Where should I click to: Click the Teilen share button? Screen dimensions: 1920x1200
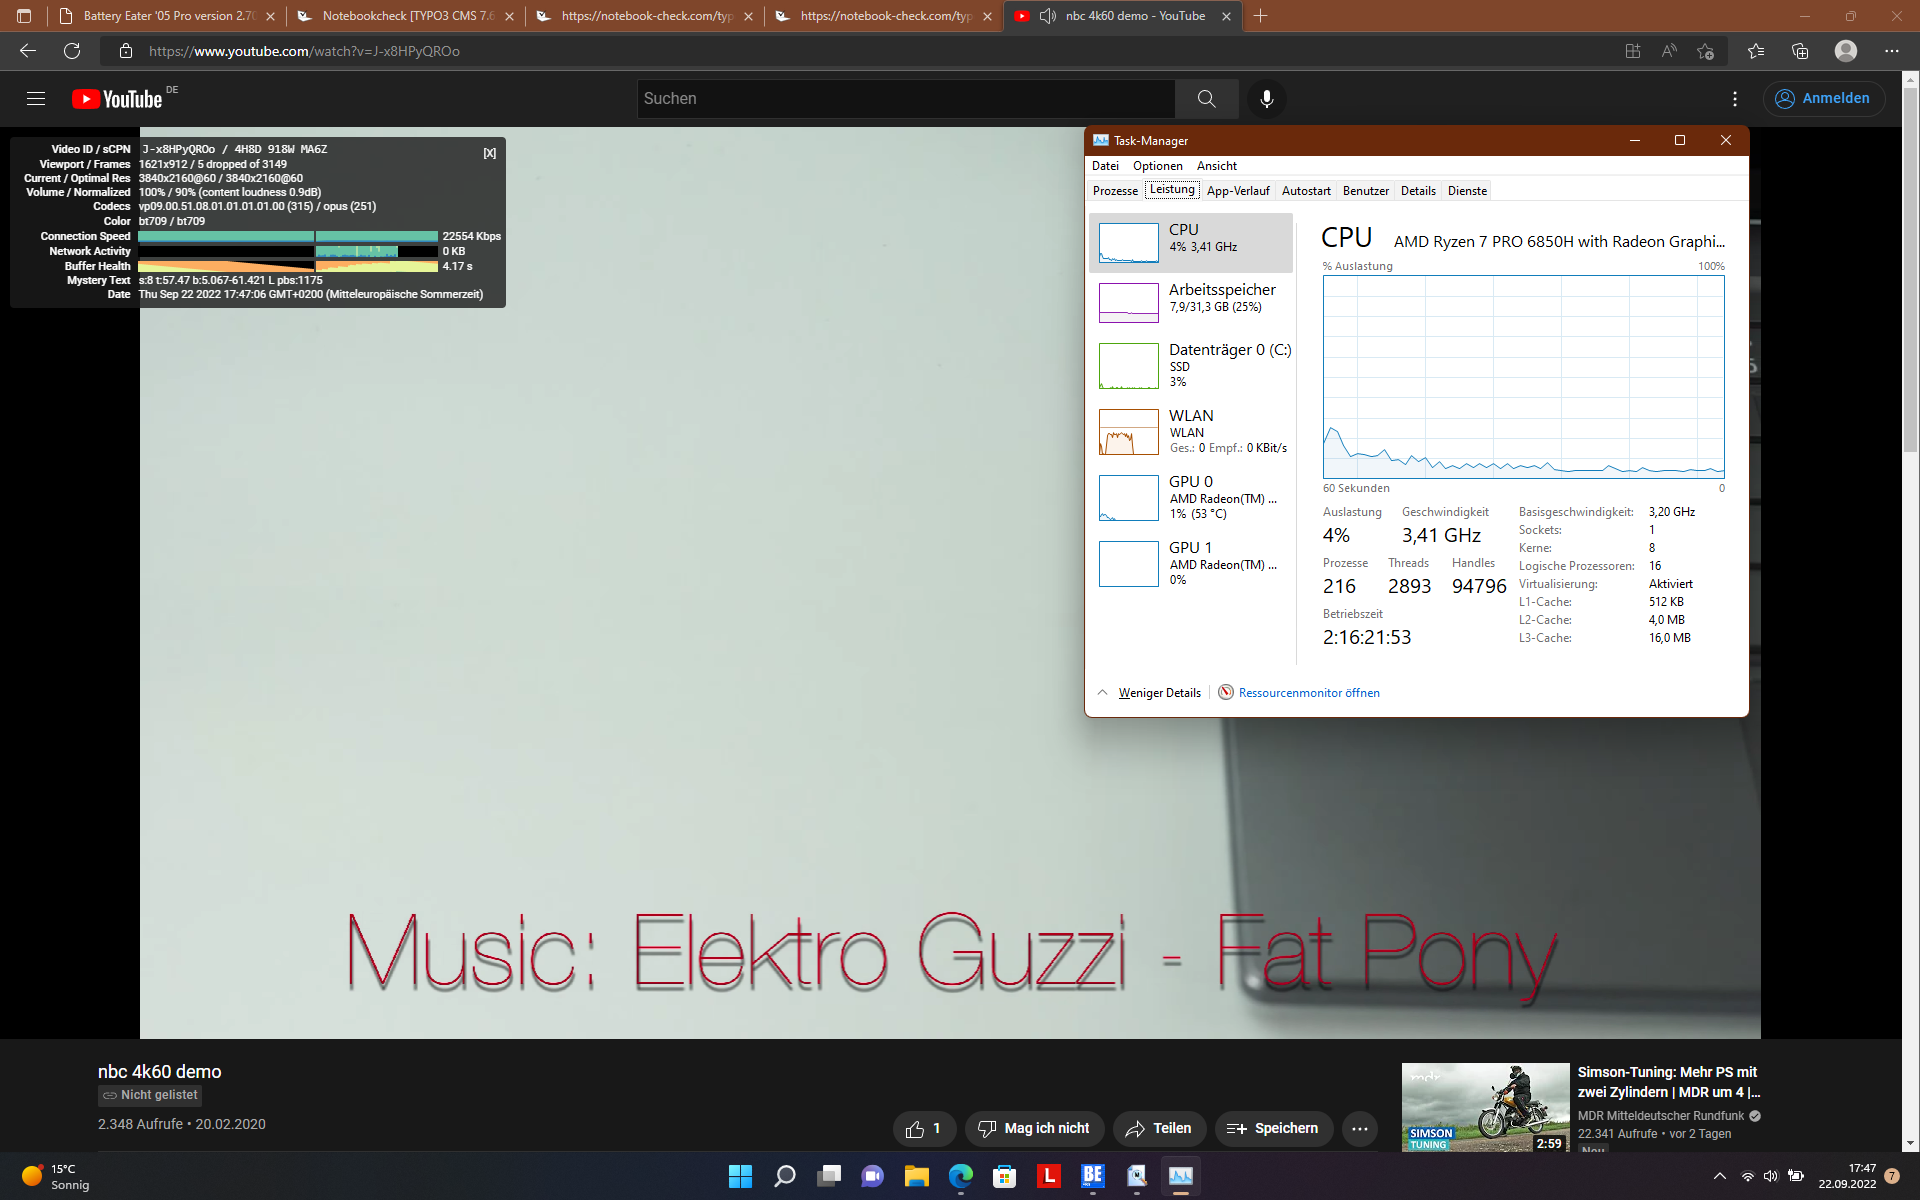point(1159,1129)
